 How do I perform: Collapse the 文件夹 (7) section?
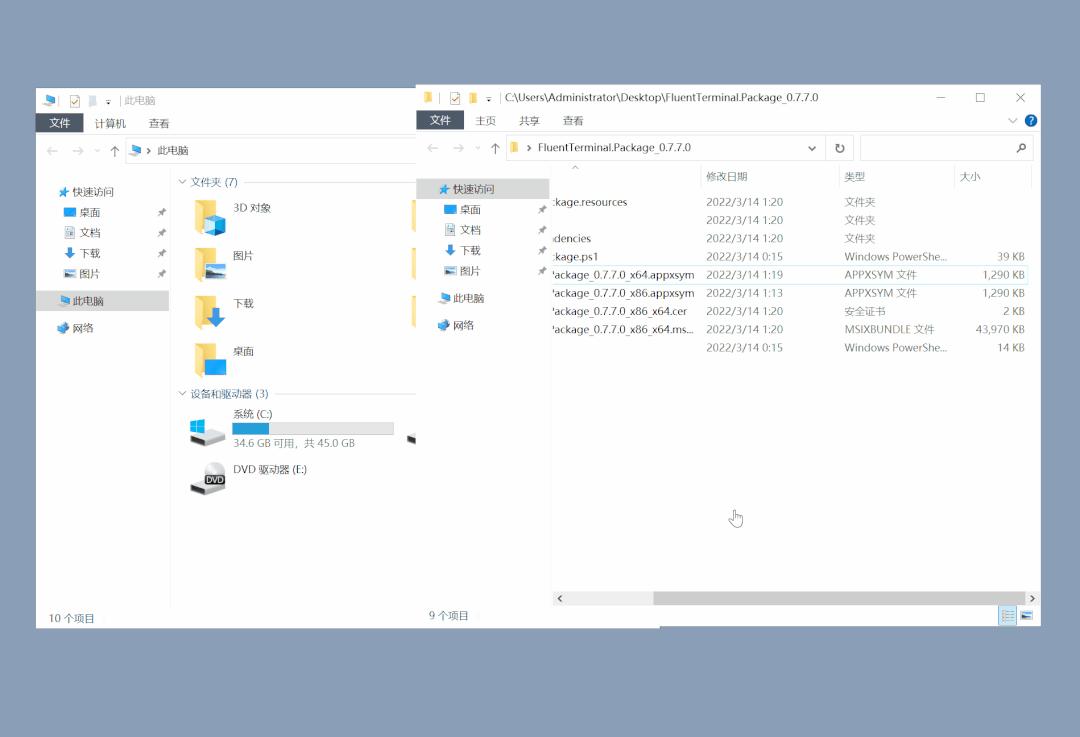[181, 183]
